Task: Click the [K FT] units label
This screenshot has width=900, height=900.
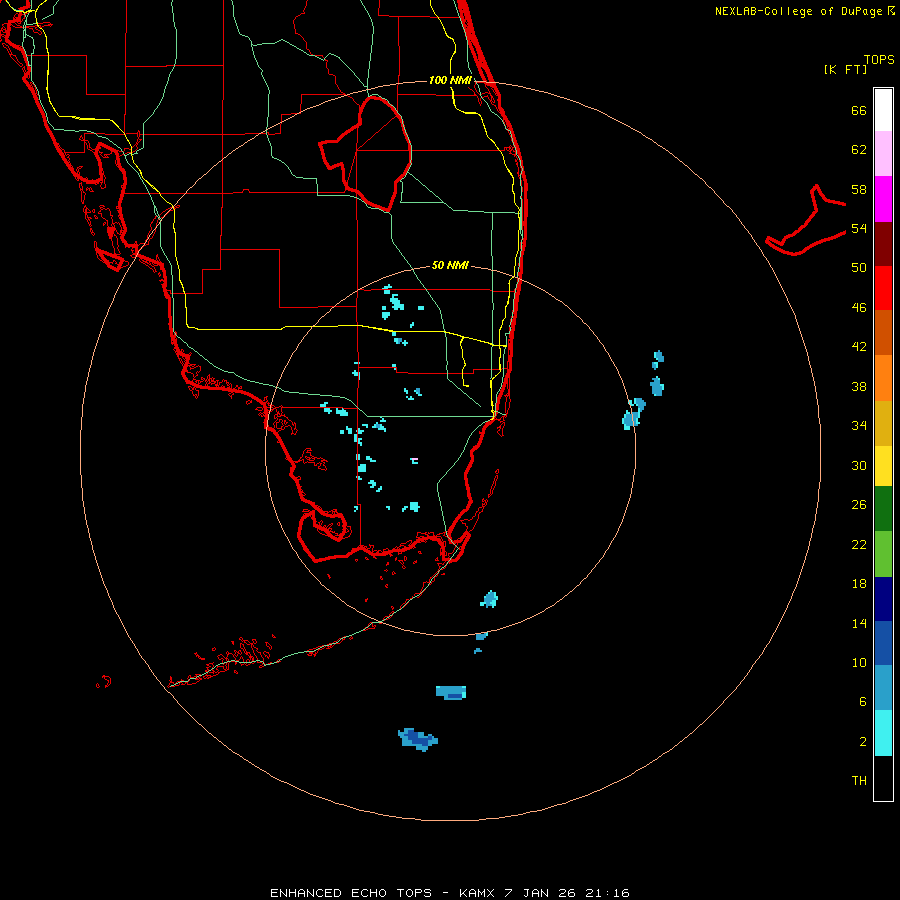Action: 845,69
